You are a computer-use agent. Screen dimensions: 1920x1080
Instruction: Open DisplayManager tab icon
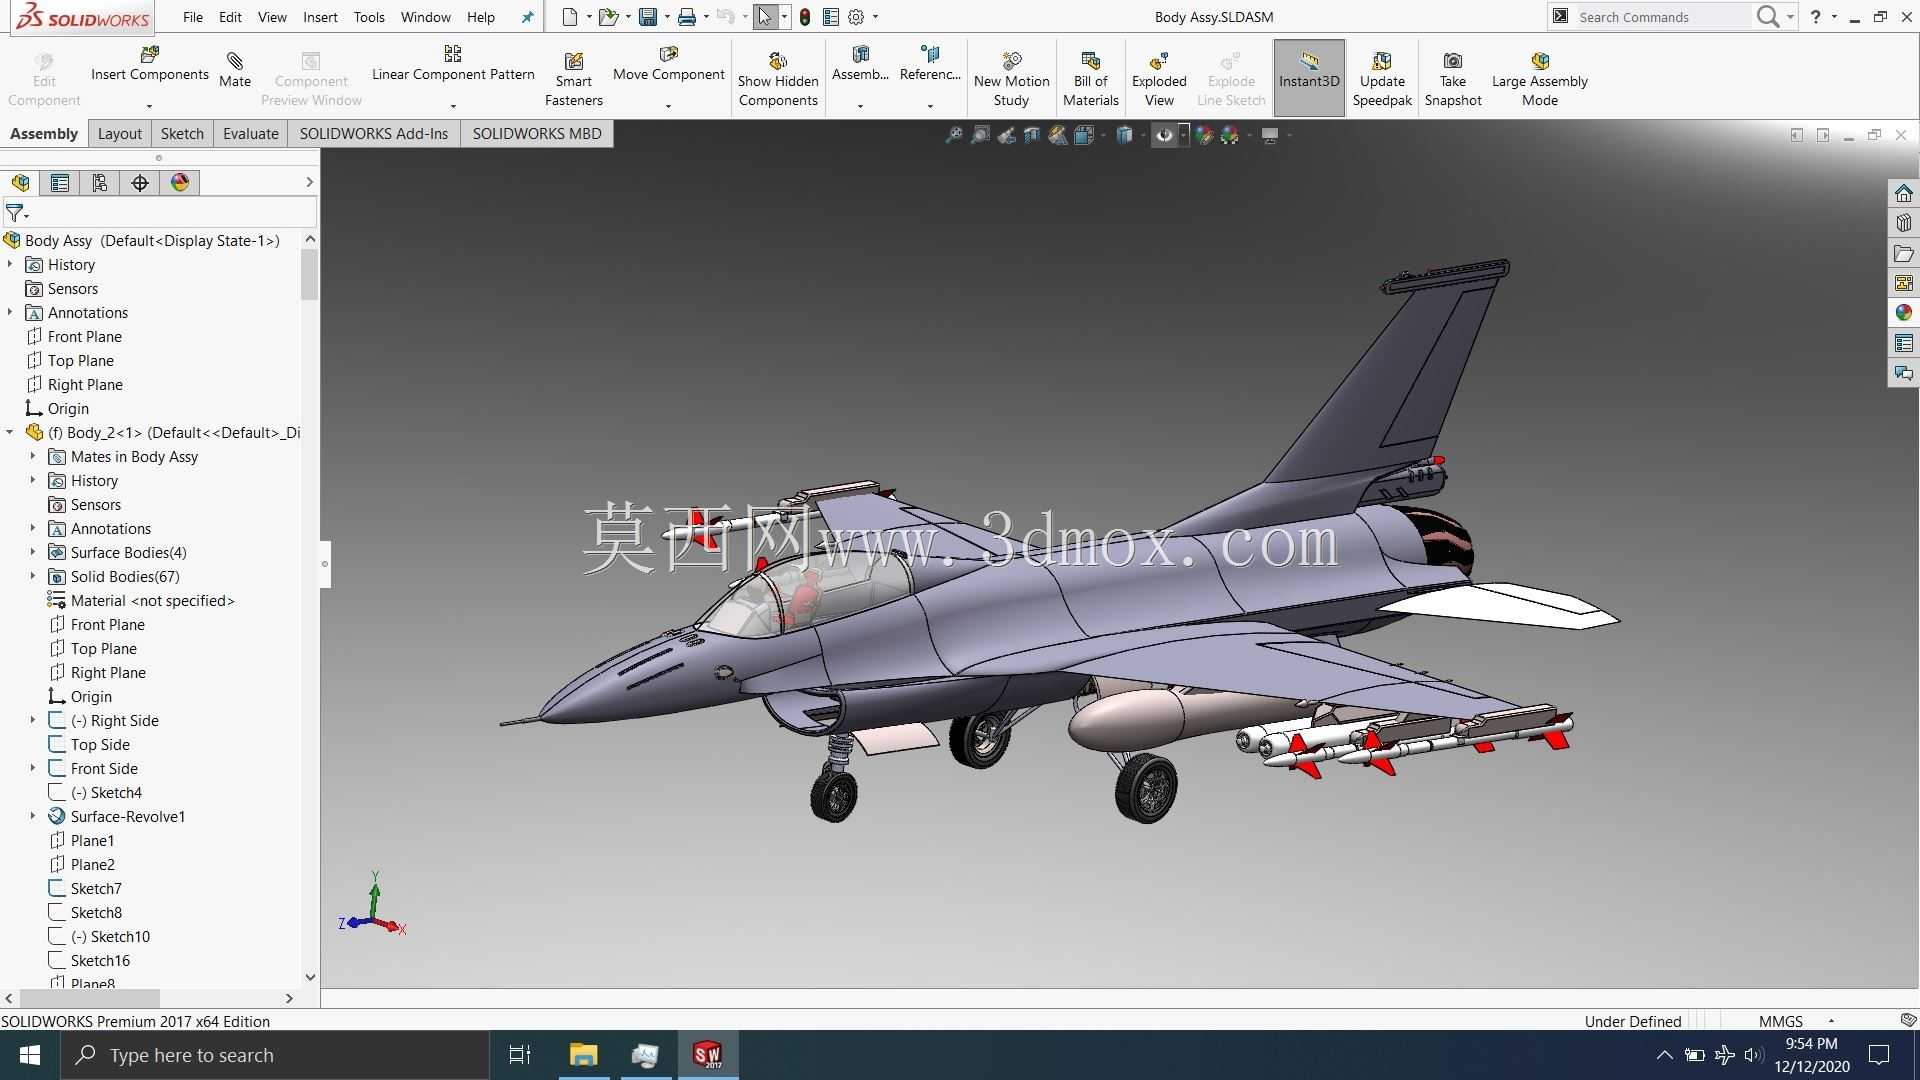[180, 182]
